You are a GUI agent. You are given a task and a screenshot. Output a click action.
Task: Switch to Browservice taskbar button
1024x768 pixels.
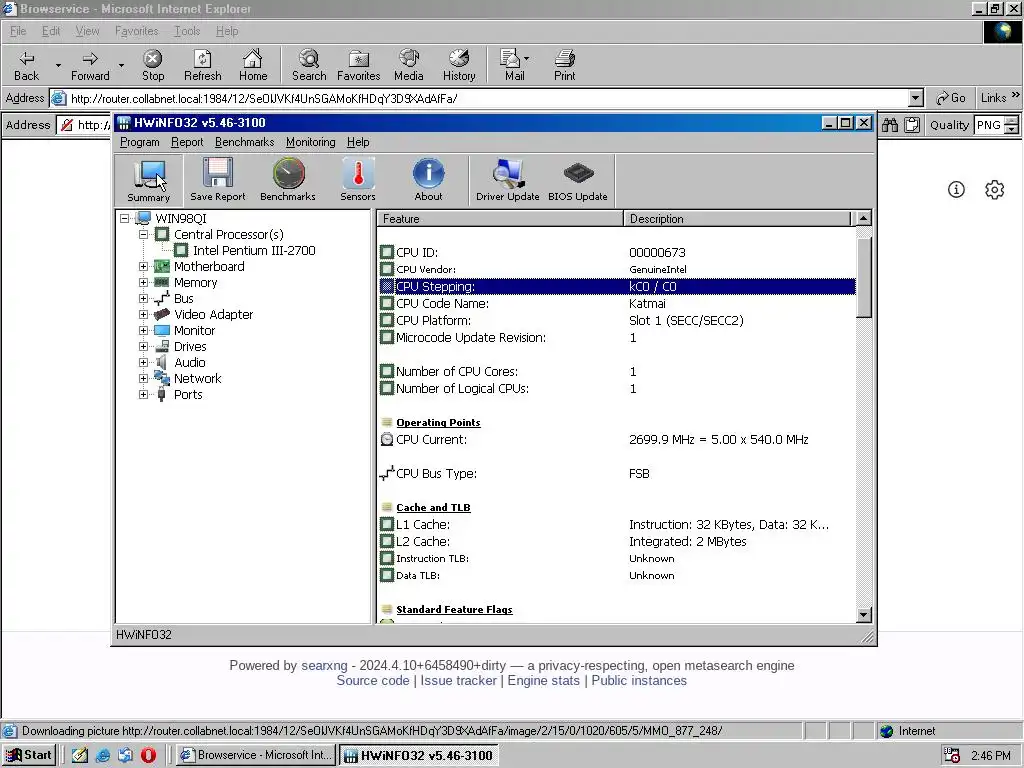257,755
